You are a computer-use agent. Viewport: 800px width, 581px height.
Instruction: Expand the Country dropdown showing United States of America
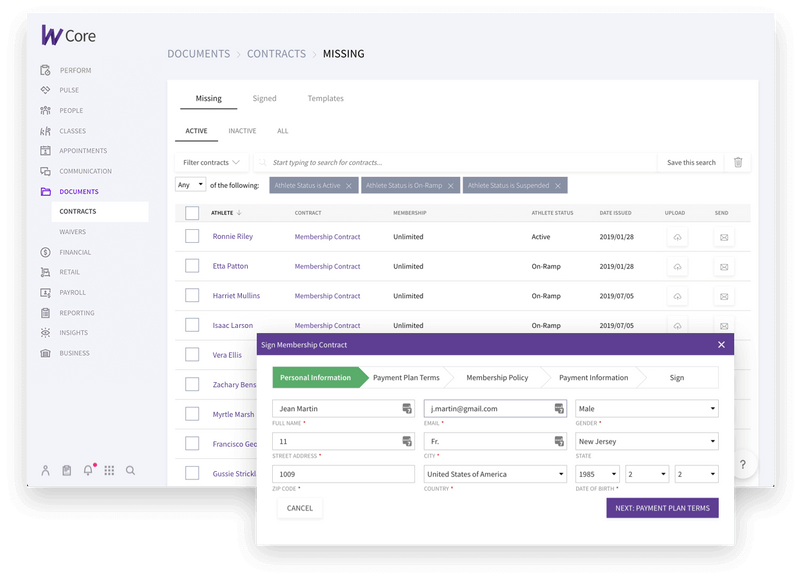[495, 473]
